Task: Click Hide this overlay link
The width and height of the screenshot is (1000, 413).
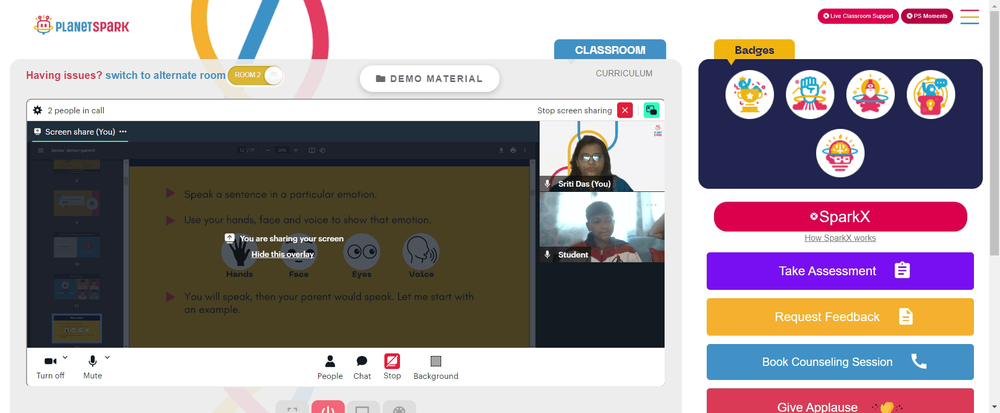Action: tap(283, 254)
